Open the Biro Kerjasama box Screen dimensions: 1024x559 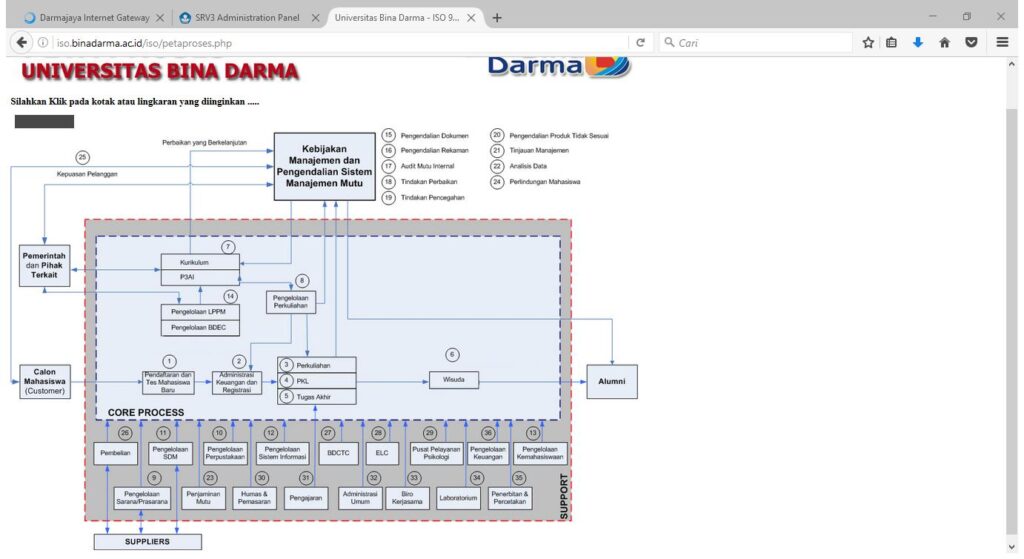click(x=408, y=498)
